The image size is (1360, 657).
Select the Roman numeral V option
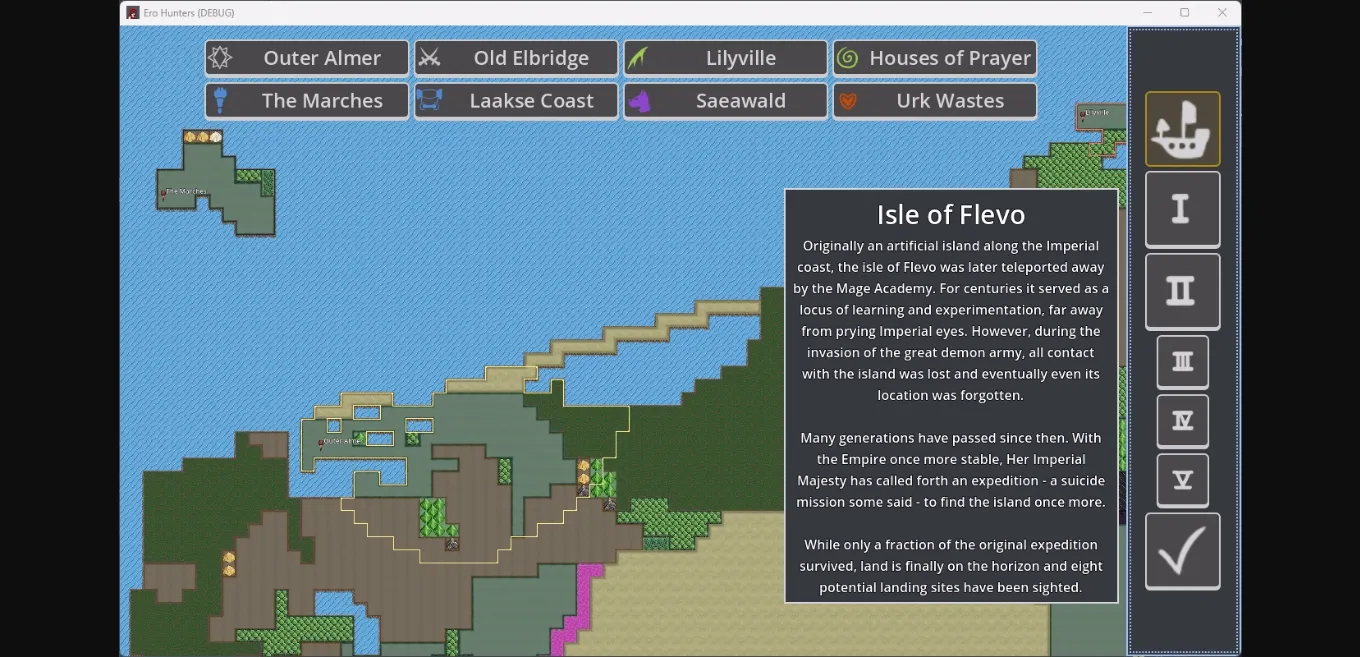(x=1182, y=481)
